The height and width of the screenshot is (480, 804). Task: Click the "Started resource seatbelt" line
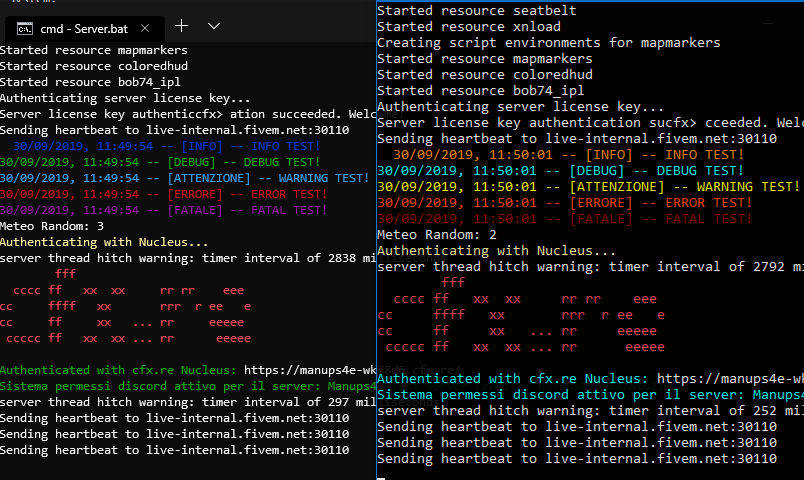coord(476,11)
